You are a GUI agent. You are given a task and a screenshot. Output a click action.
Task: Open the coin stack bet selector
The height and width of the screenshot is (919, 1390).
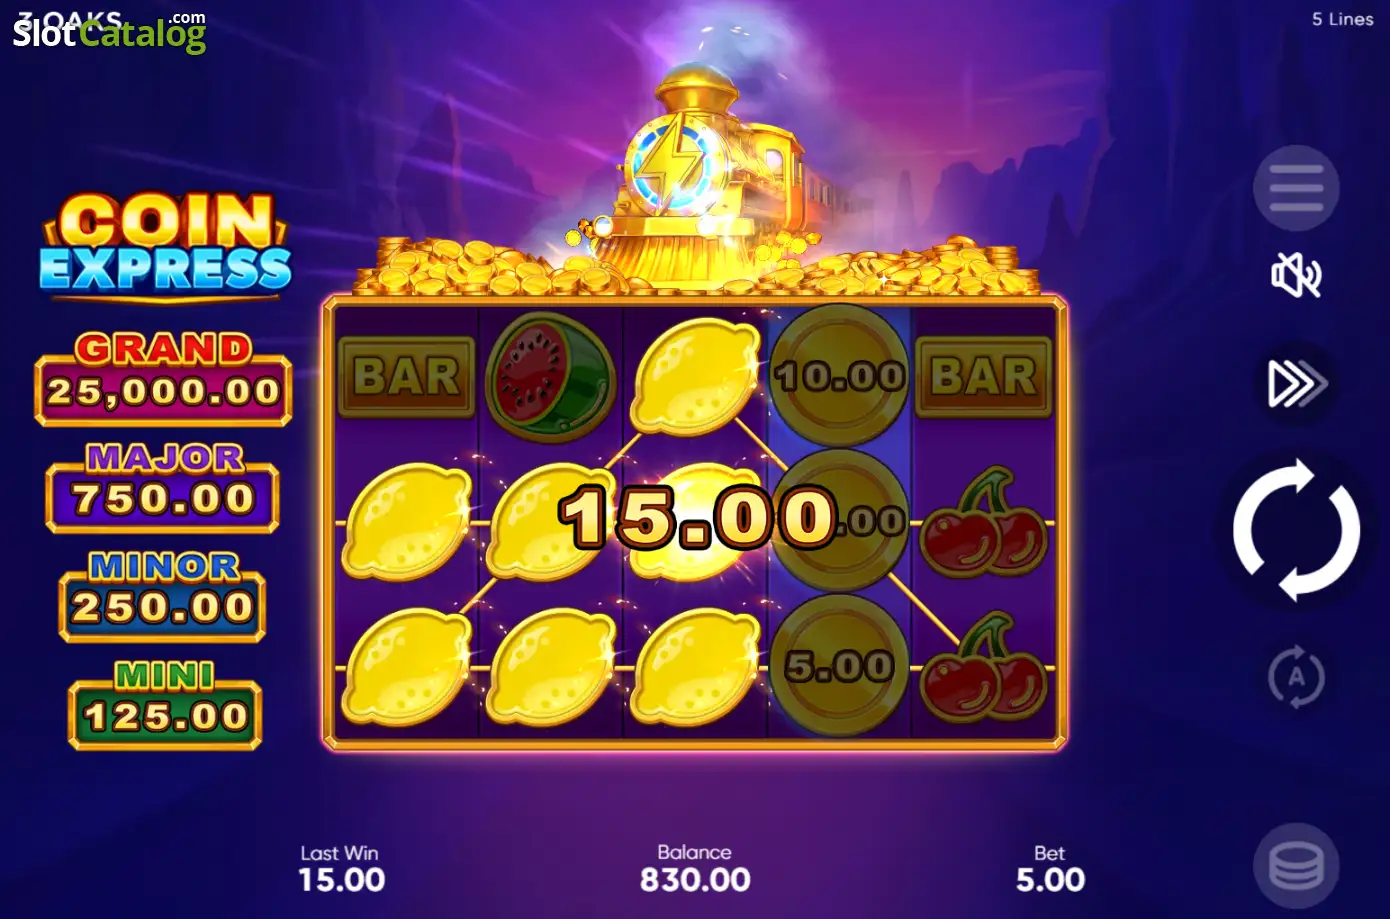point(1296,865)
